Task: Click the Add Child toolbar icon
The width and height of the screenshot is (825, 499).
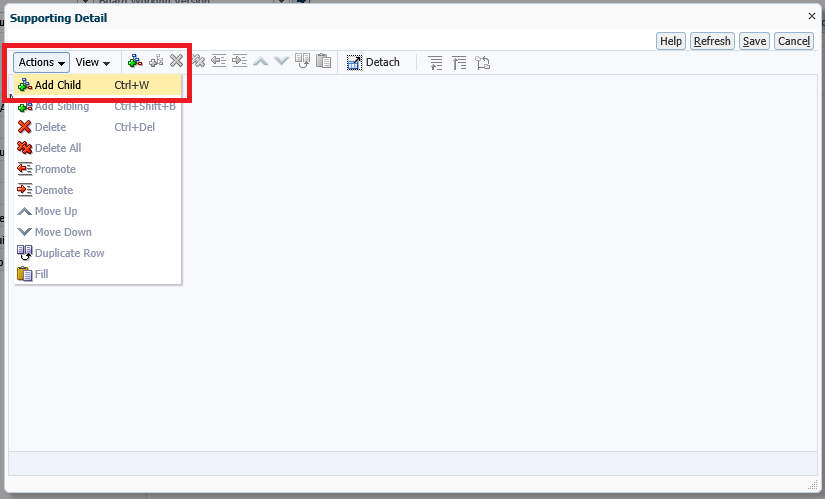Action: (135, 62)
